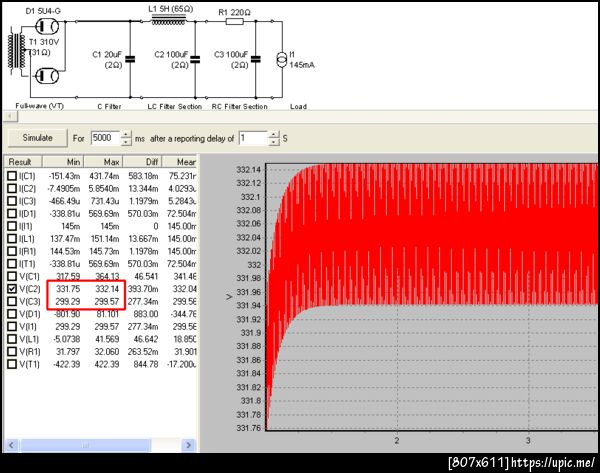
Task: Select the C2 100uF capacitor symbol
Action: click(195, 59)
